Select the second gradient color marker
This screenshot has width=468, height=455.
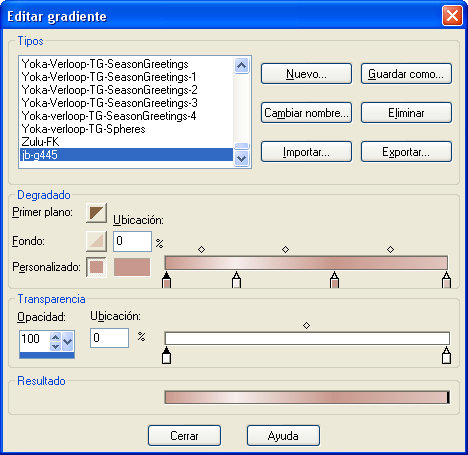[236, 279]
